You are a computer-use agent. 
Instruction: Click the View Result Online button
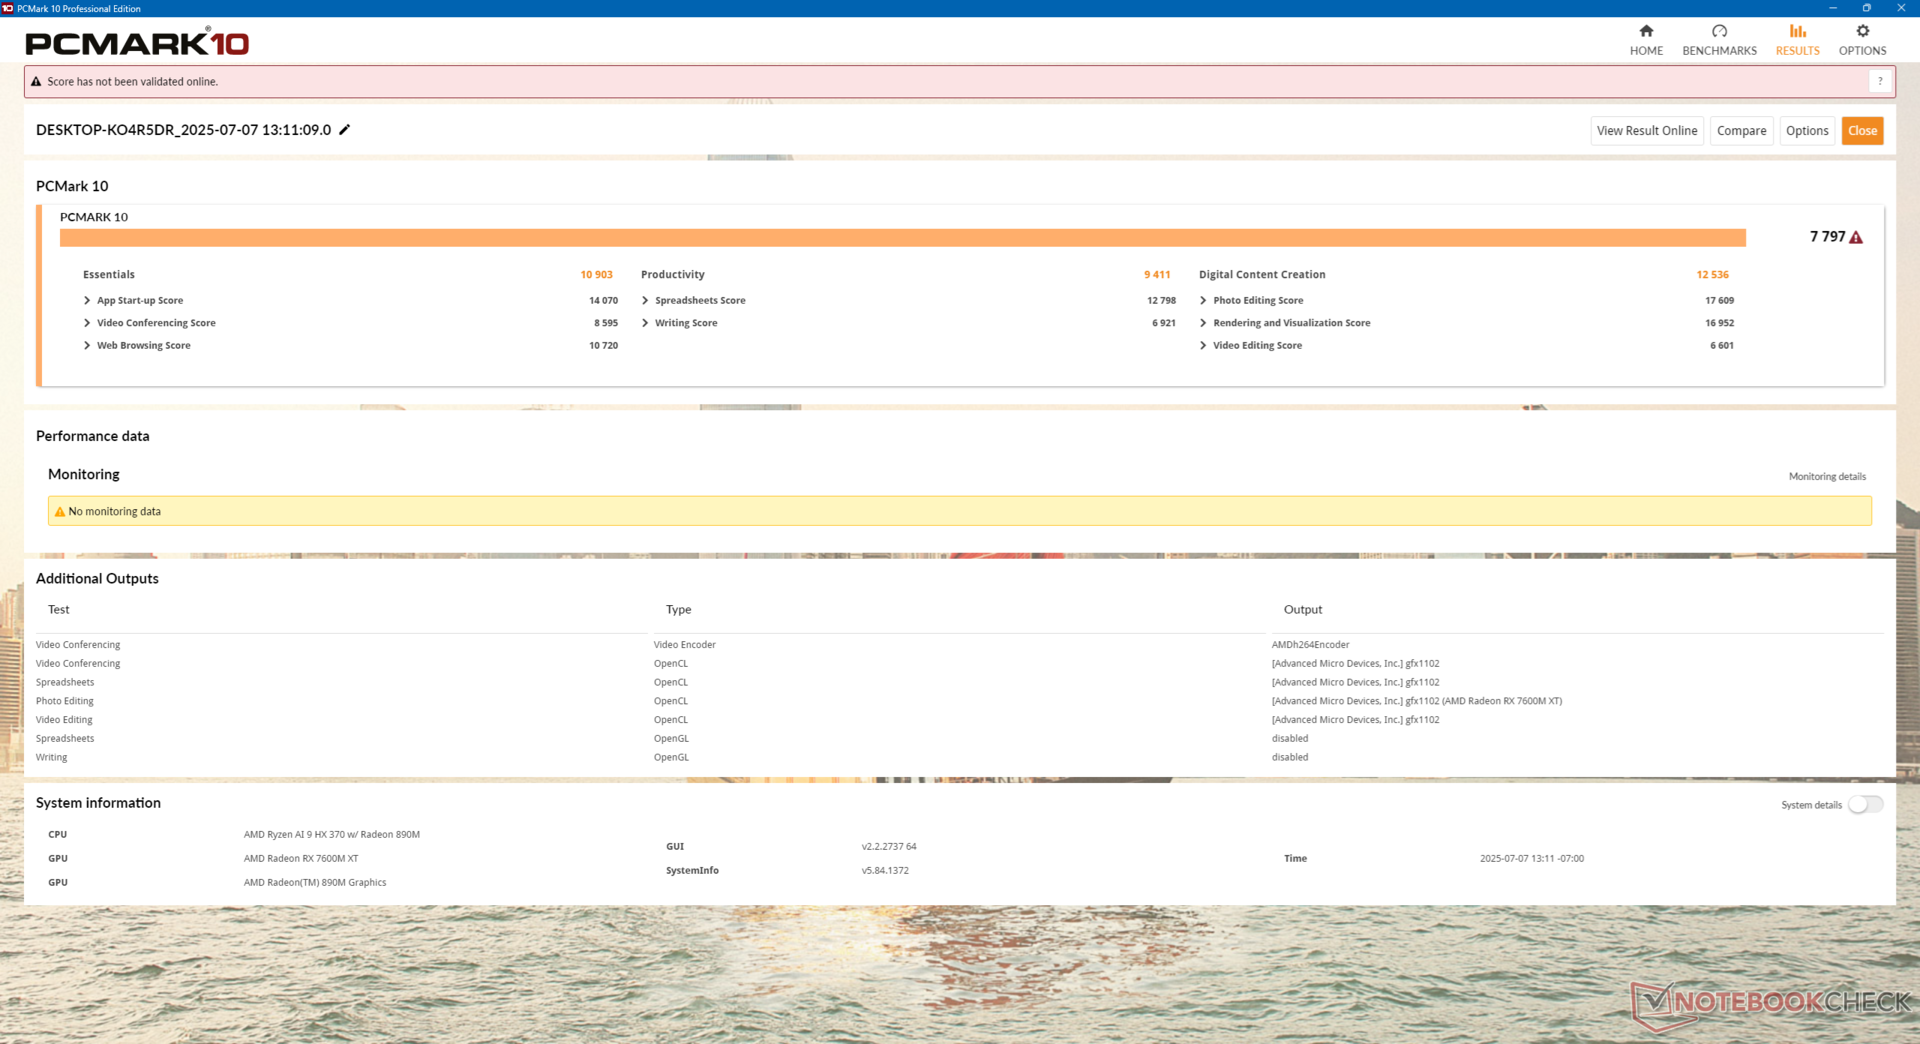click(x=1646, y=131)
